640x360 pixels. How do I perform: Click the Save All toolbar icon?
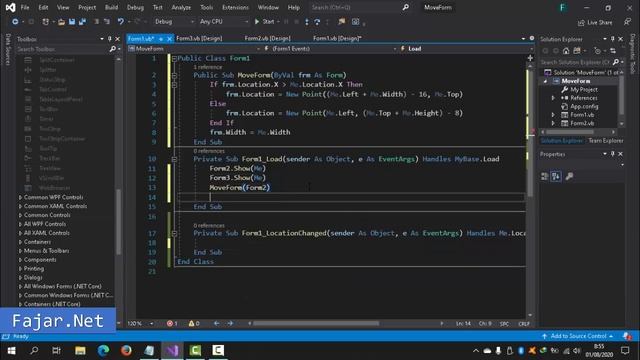pyautogui.click(x=82, y=22)
